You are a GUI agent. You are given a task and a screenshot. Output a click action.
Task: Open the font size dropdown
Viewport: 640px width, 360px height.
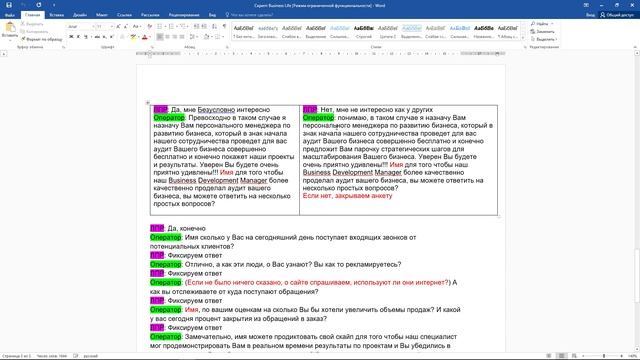pyautogui.click(x=111, y=27)
